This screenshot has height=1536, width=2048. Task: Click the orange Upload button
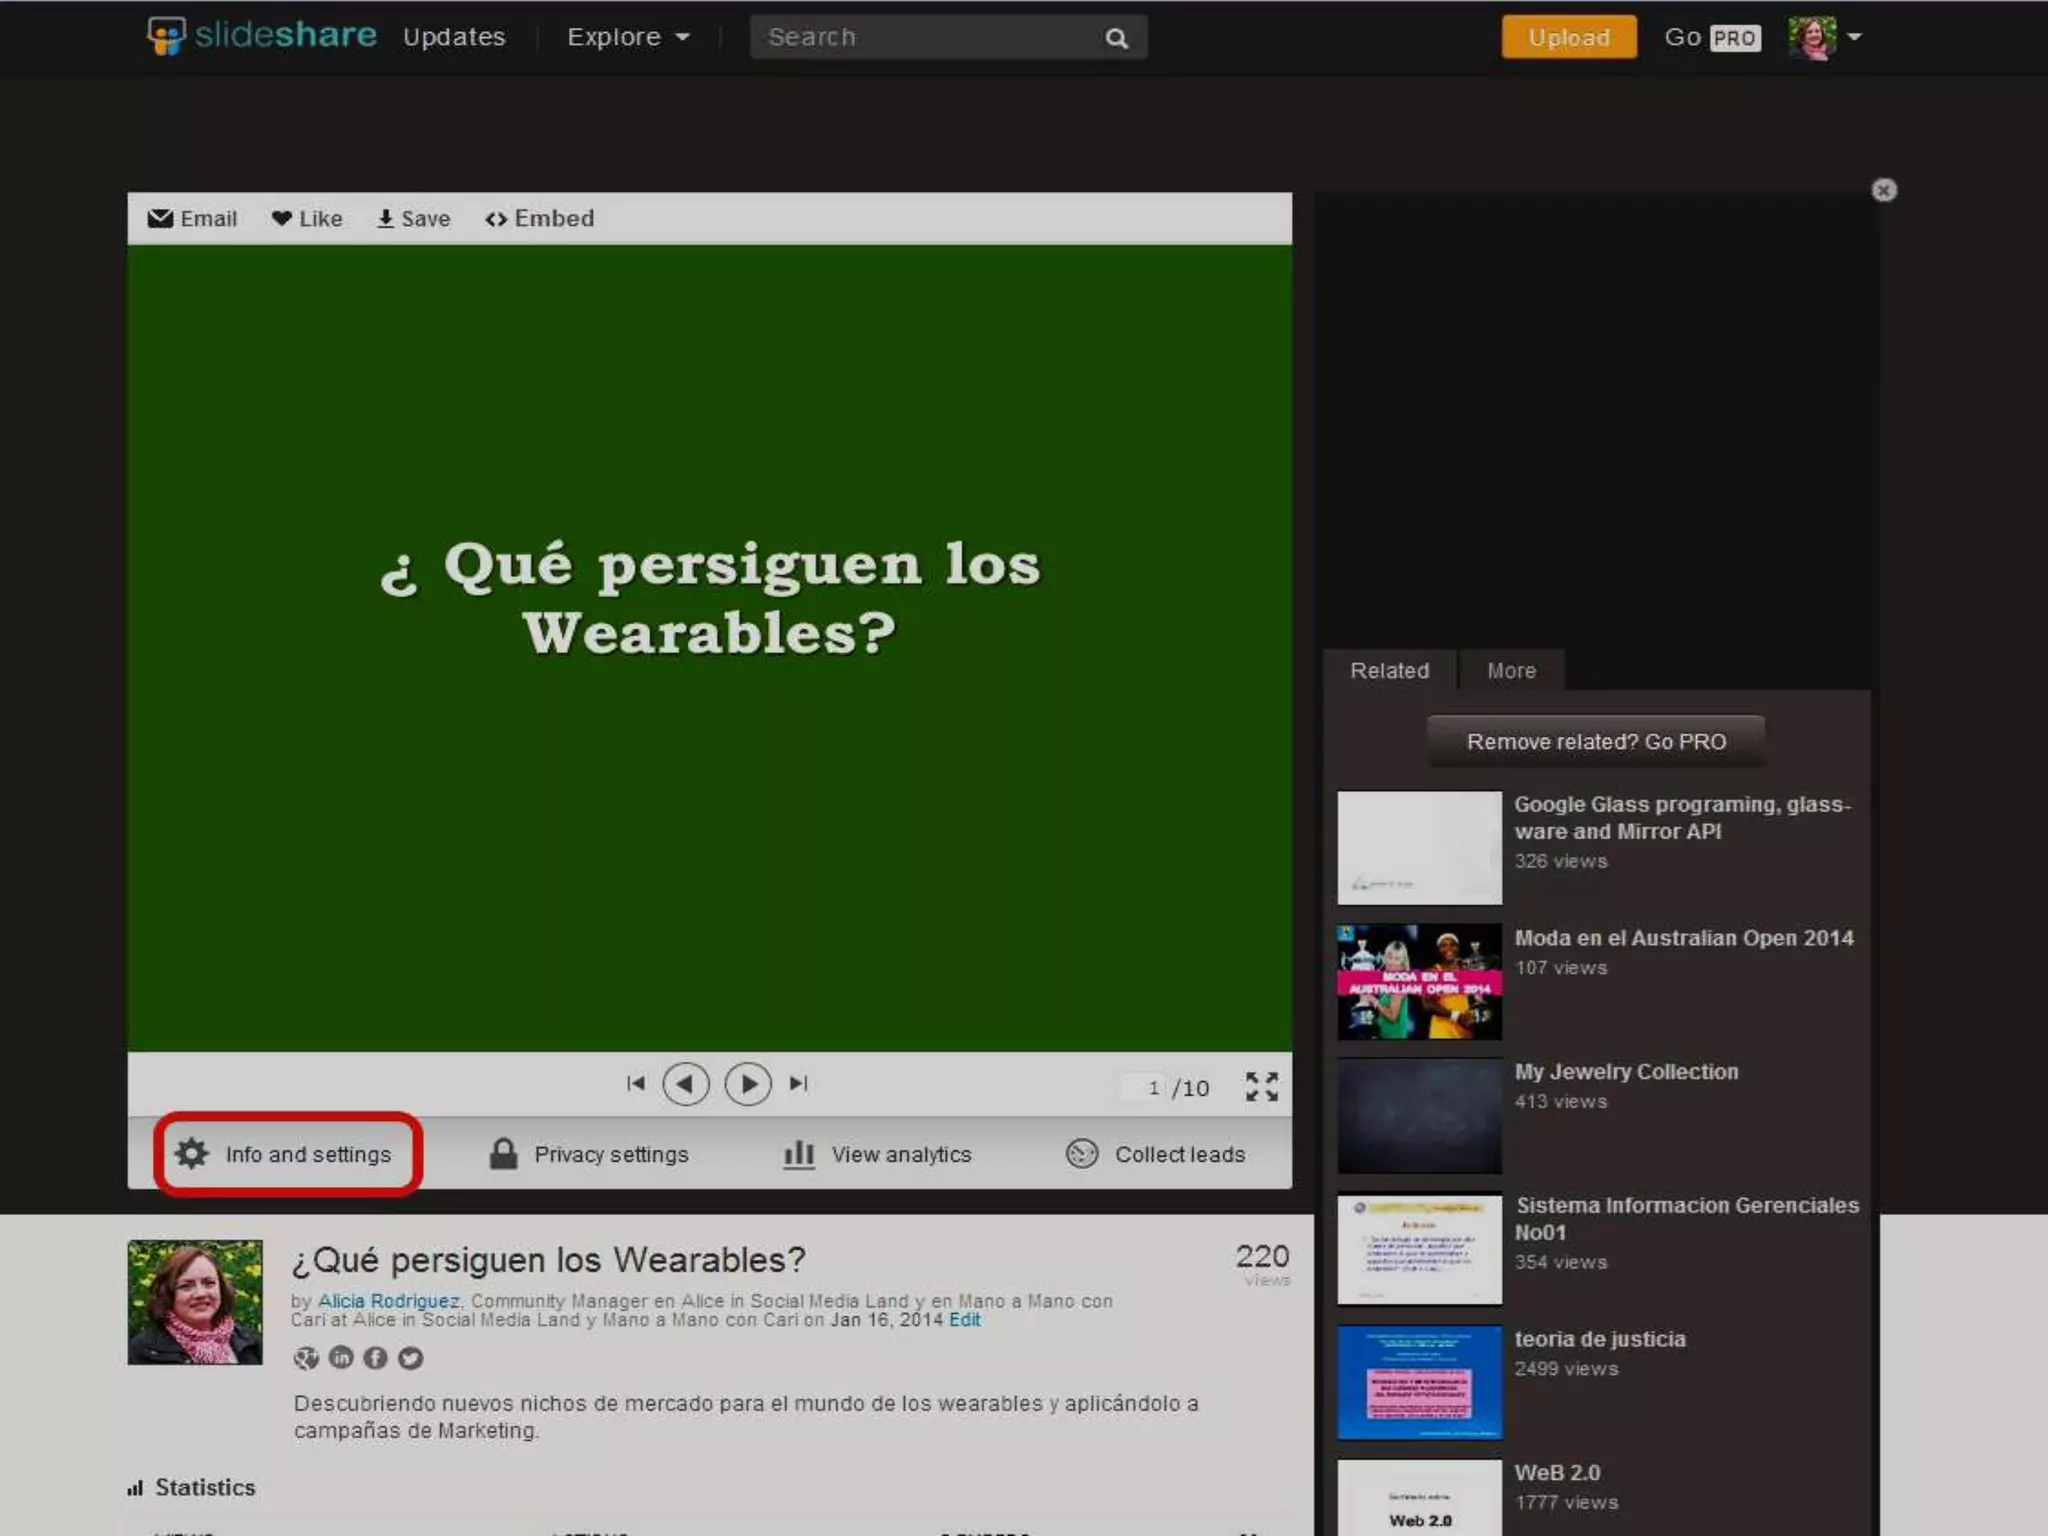point(1568,37)
